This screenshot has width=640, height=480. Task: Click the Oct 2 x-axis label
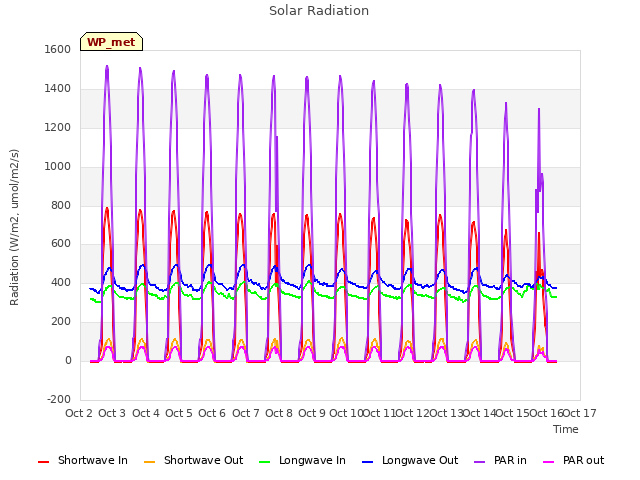[x=79, y=413]
